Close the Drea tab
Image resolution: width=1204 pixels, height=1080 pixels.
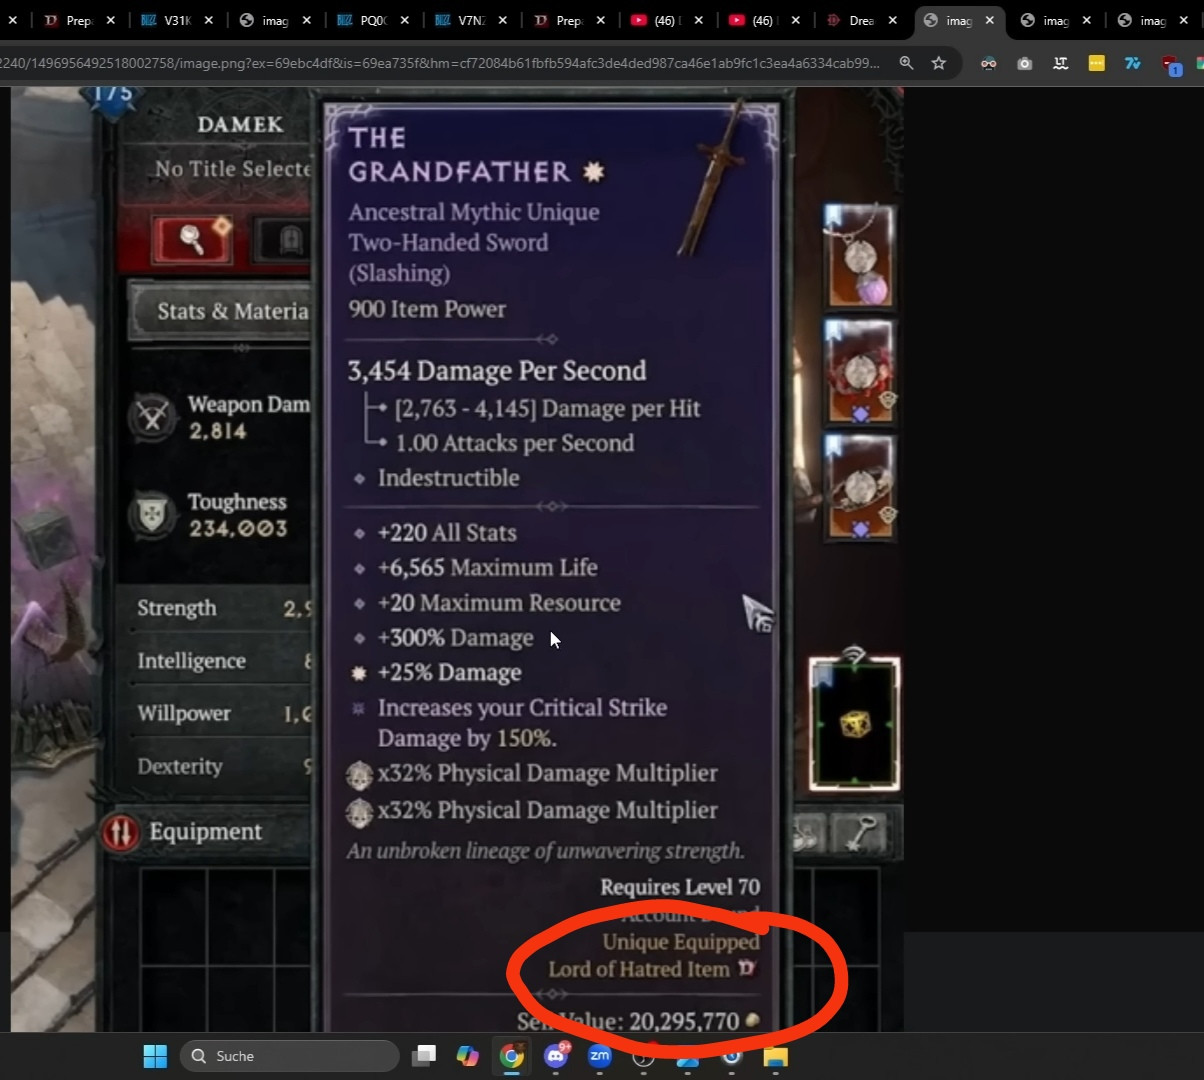point(893,20)
